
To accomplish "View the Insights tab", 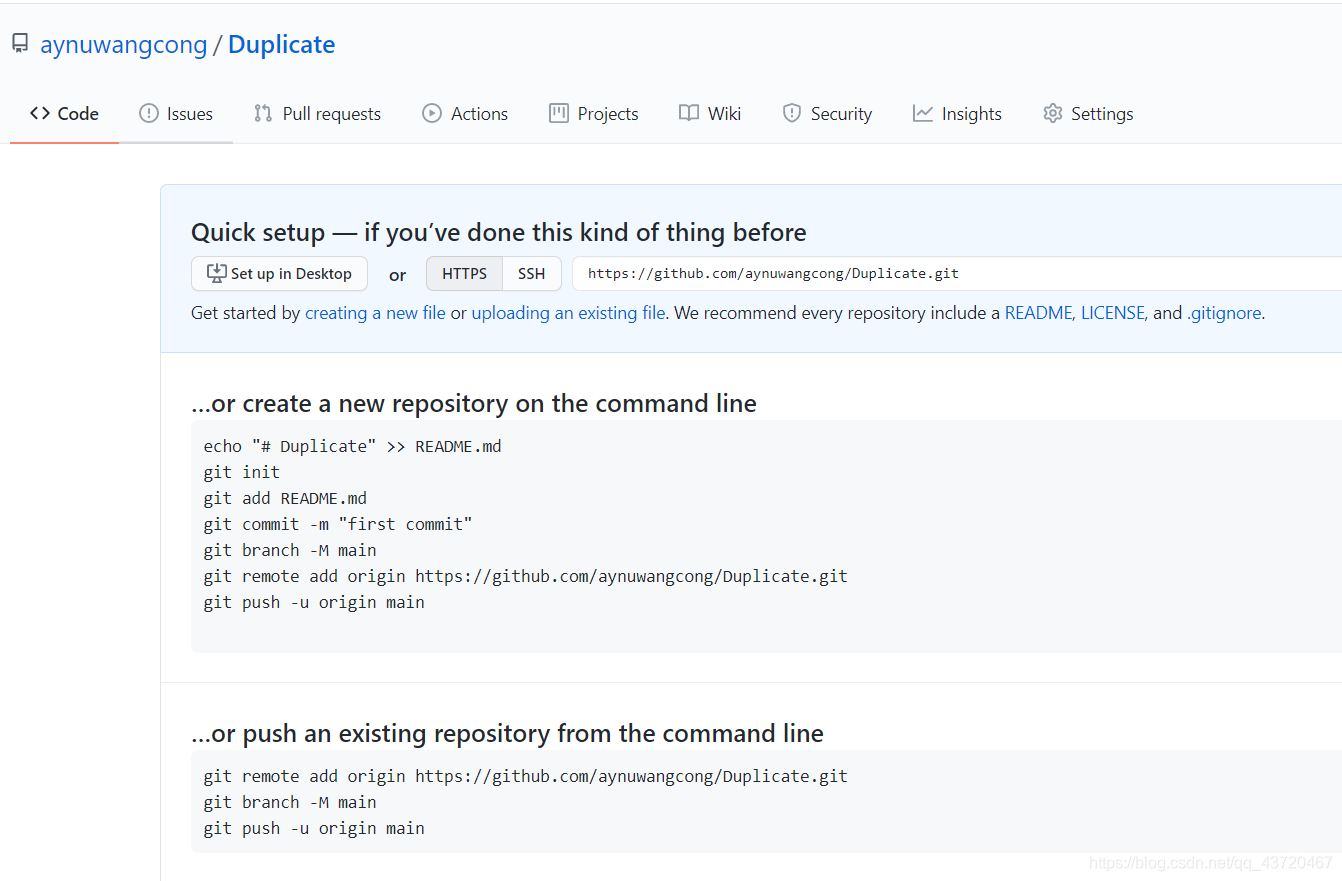I will pos(957,114).
